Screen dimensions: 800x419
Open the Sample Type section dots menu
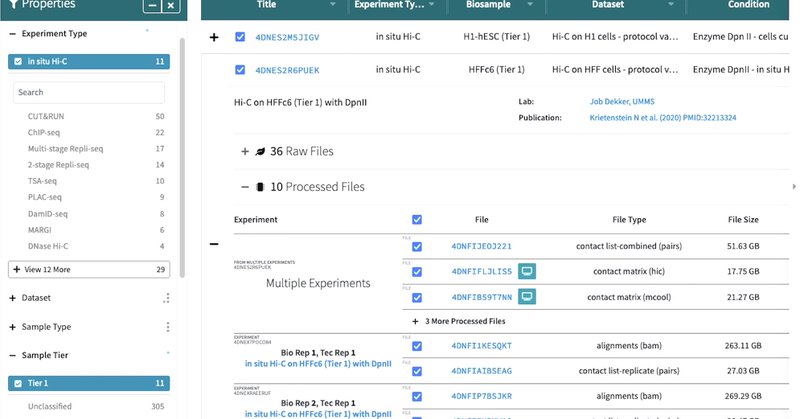(167, 327)
